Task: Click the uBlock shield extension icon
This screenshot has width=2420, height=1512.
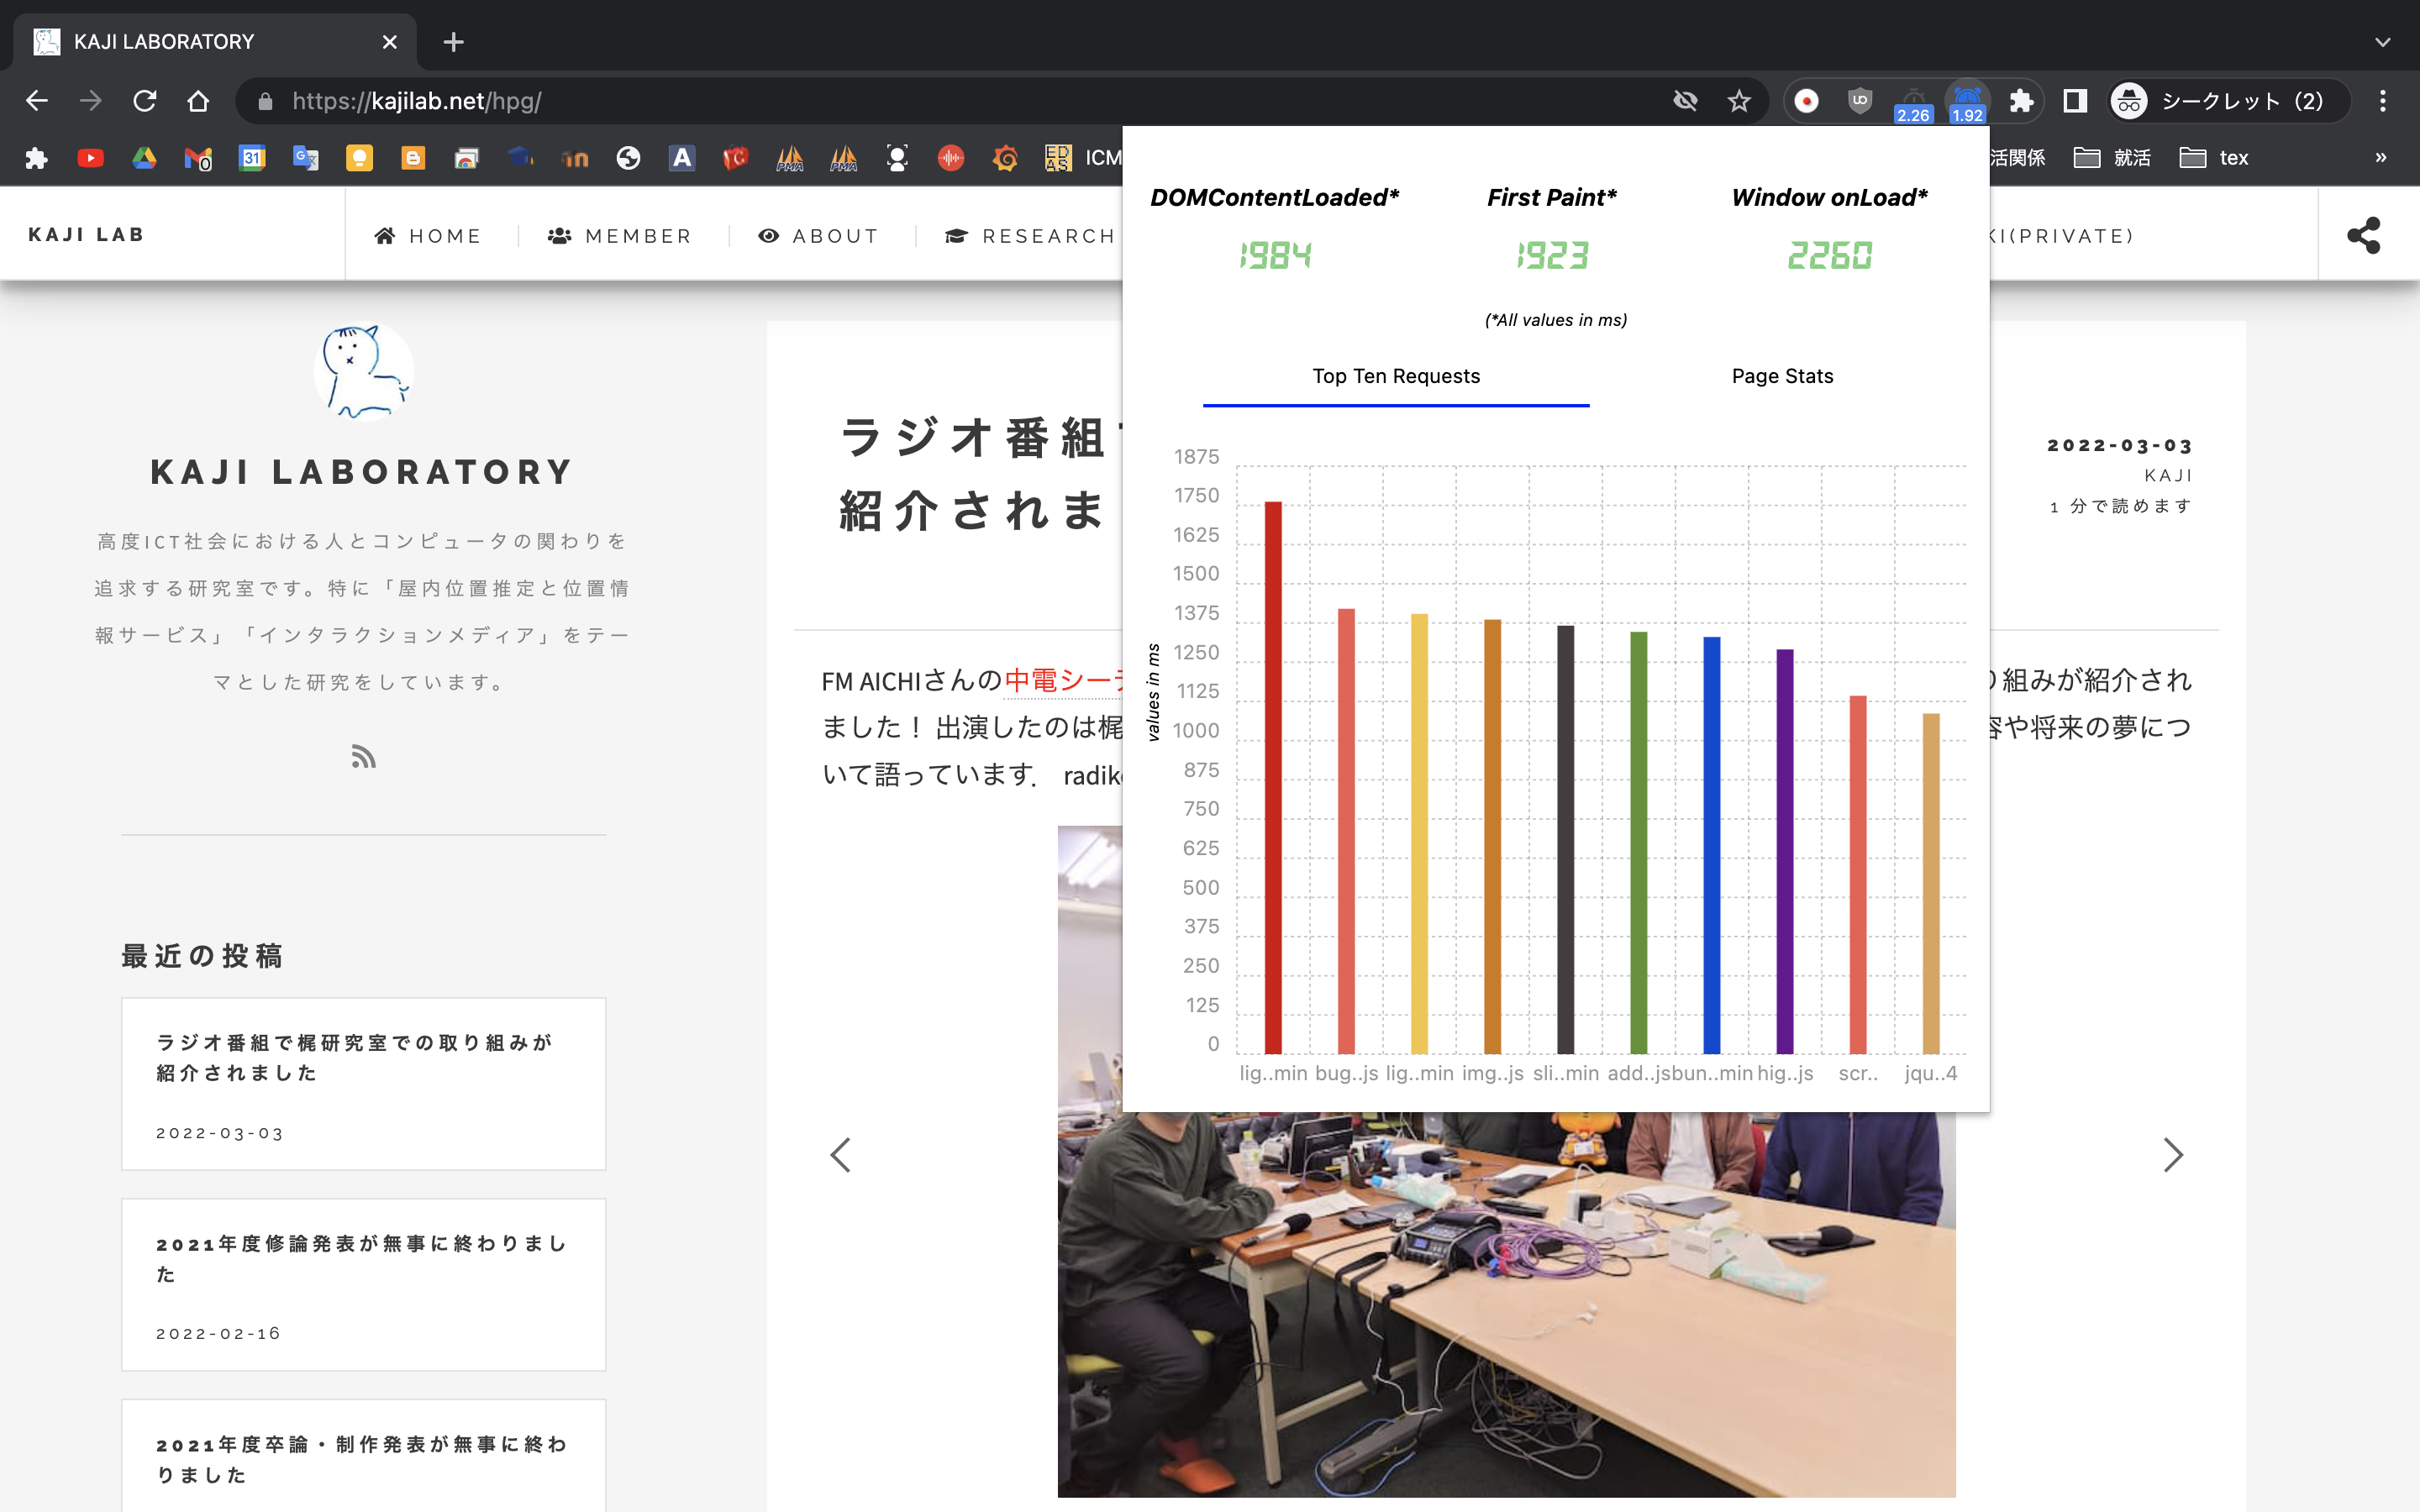Action: (1859, 101)
